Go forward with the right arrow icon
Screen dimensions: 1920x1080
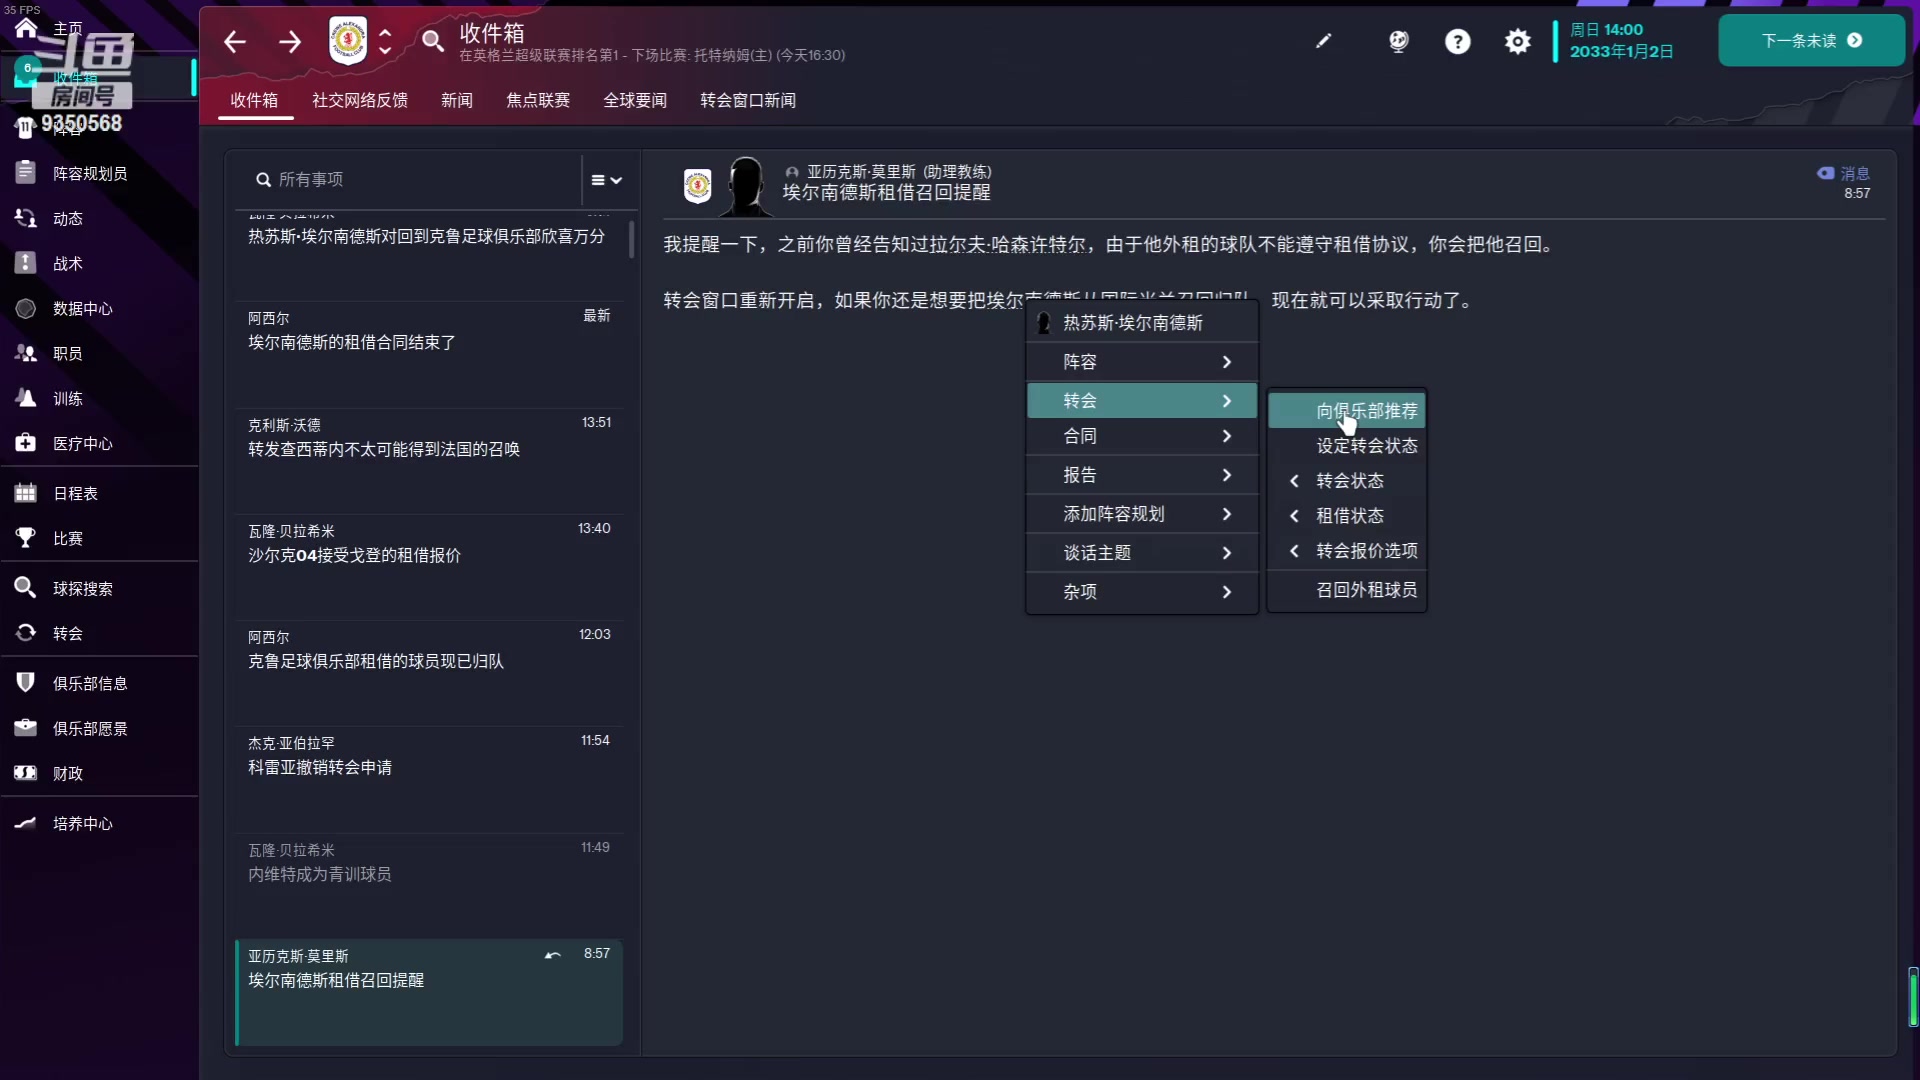click(x=289, y=41)
